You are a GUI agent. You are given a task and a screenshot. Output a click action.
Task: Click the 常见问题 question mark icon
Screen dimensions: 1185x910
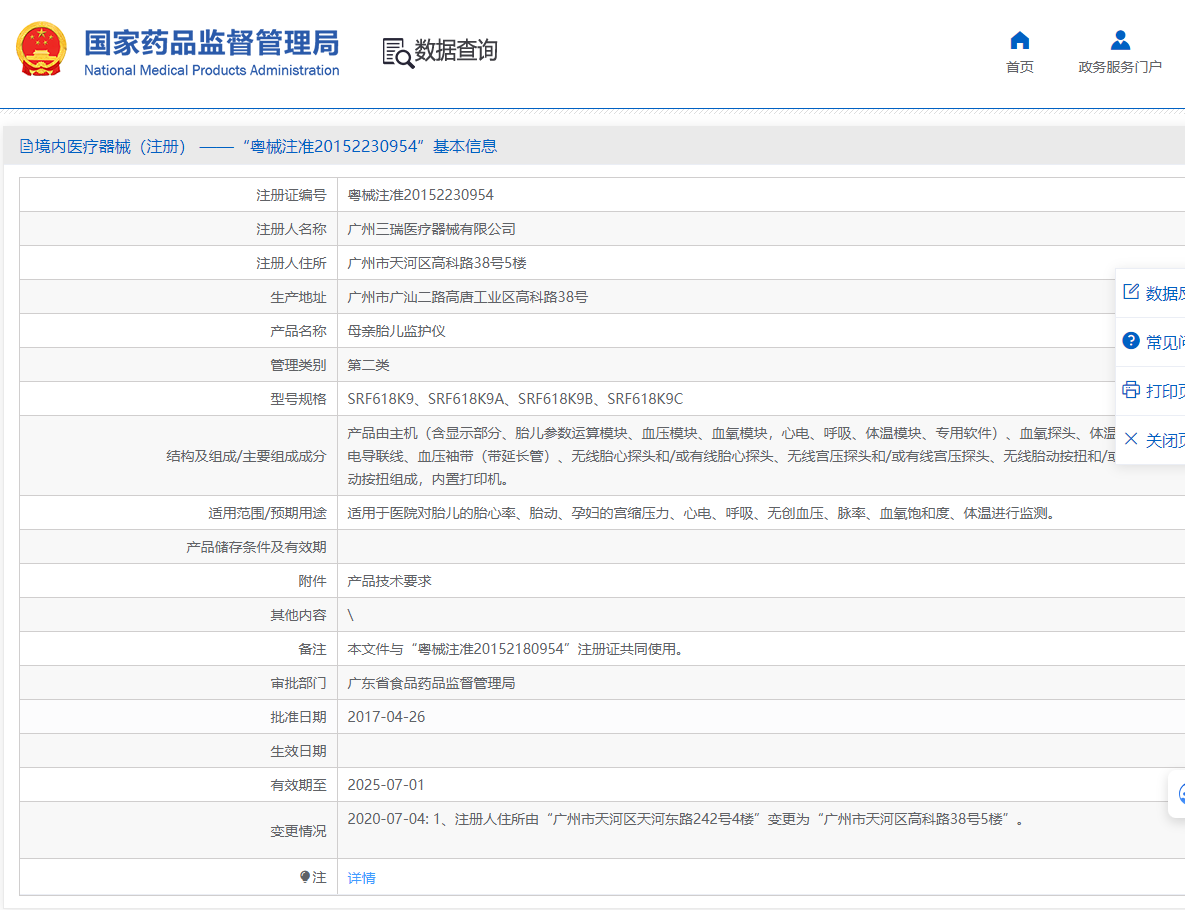(x=1131, y=341)
